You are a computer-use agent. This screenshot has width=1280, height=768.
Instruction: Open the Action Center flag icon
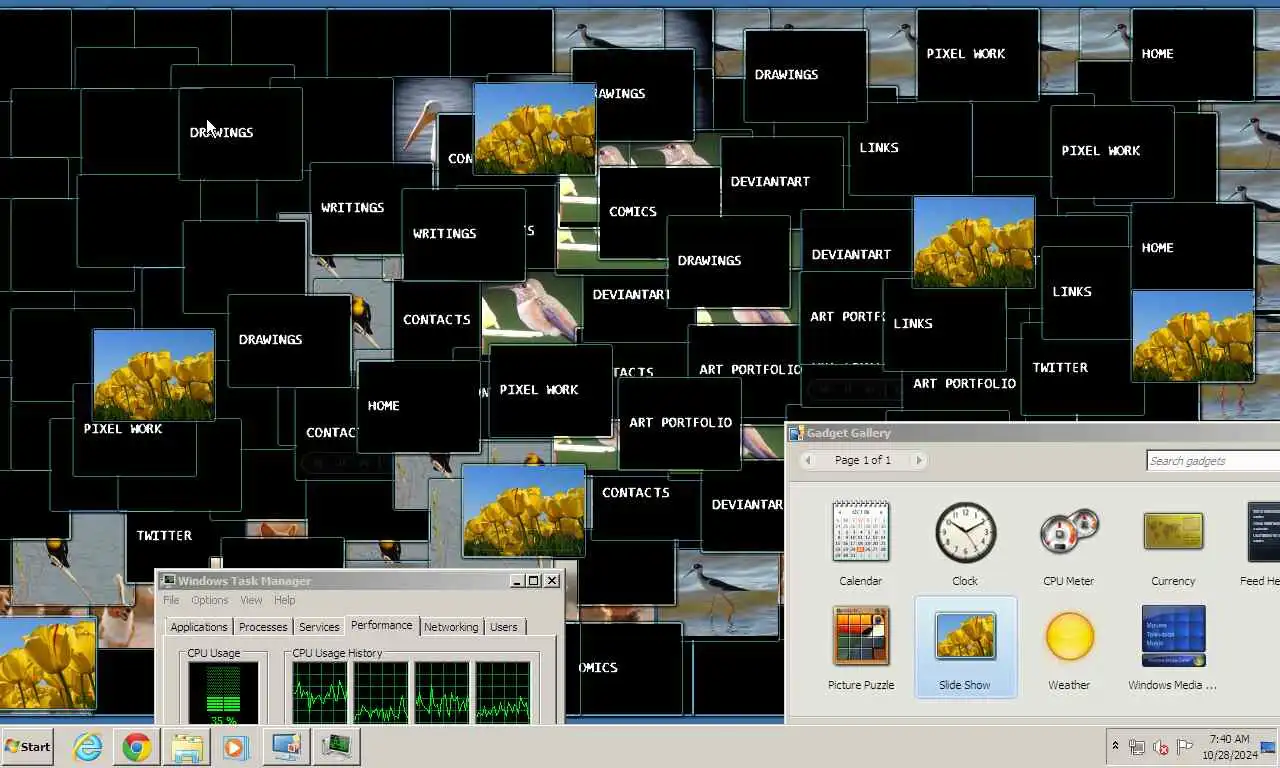pyautogui.click(x=1185, y=746)
